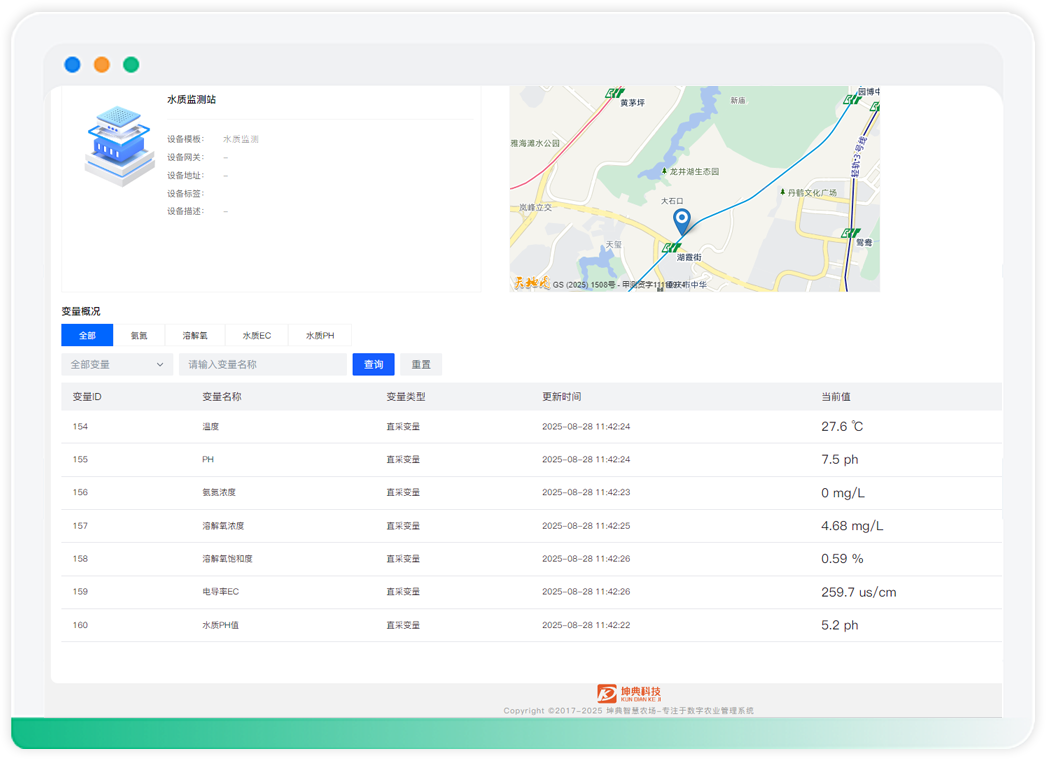Open the 水质EC tab

(x=257, y=336)
